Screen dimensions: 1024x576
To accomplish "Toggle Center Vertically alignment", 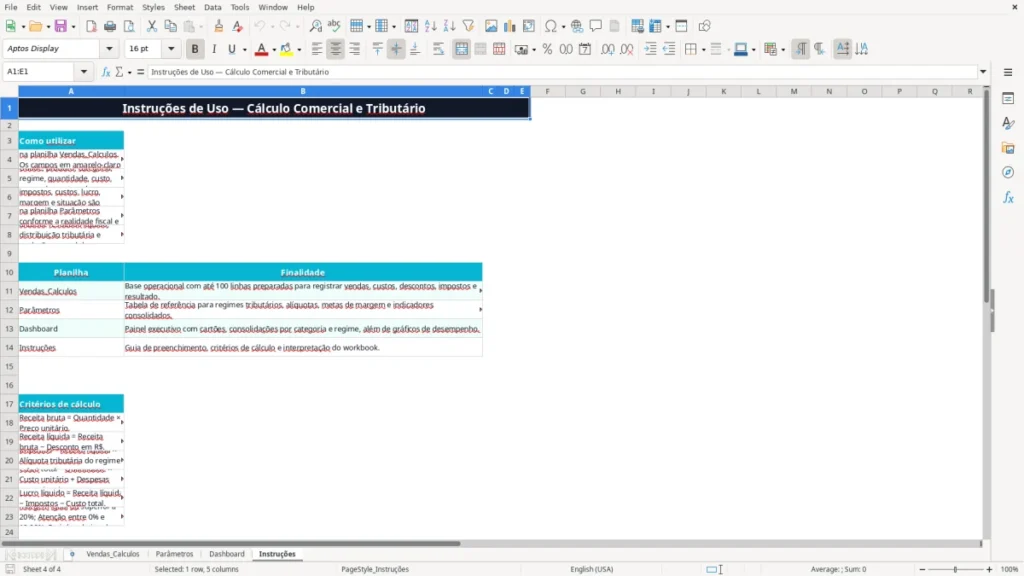I will click(396, 49).
